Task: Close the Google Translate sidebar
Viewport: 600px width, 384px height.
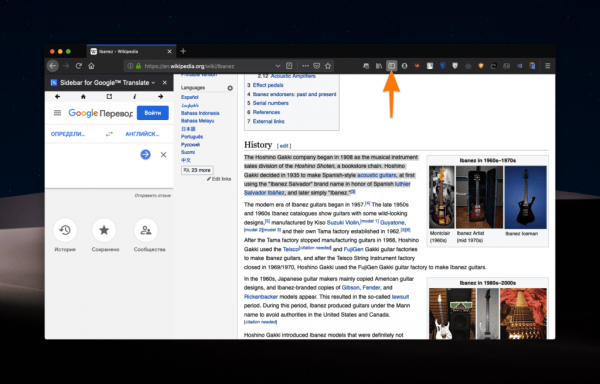Action: [165, 83]
